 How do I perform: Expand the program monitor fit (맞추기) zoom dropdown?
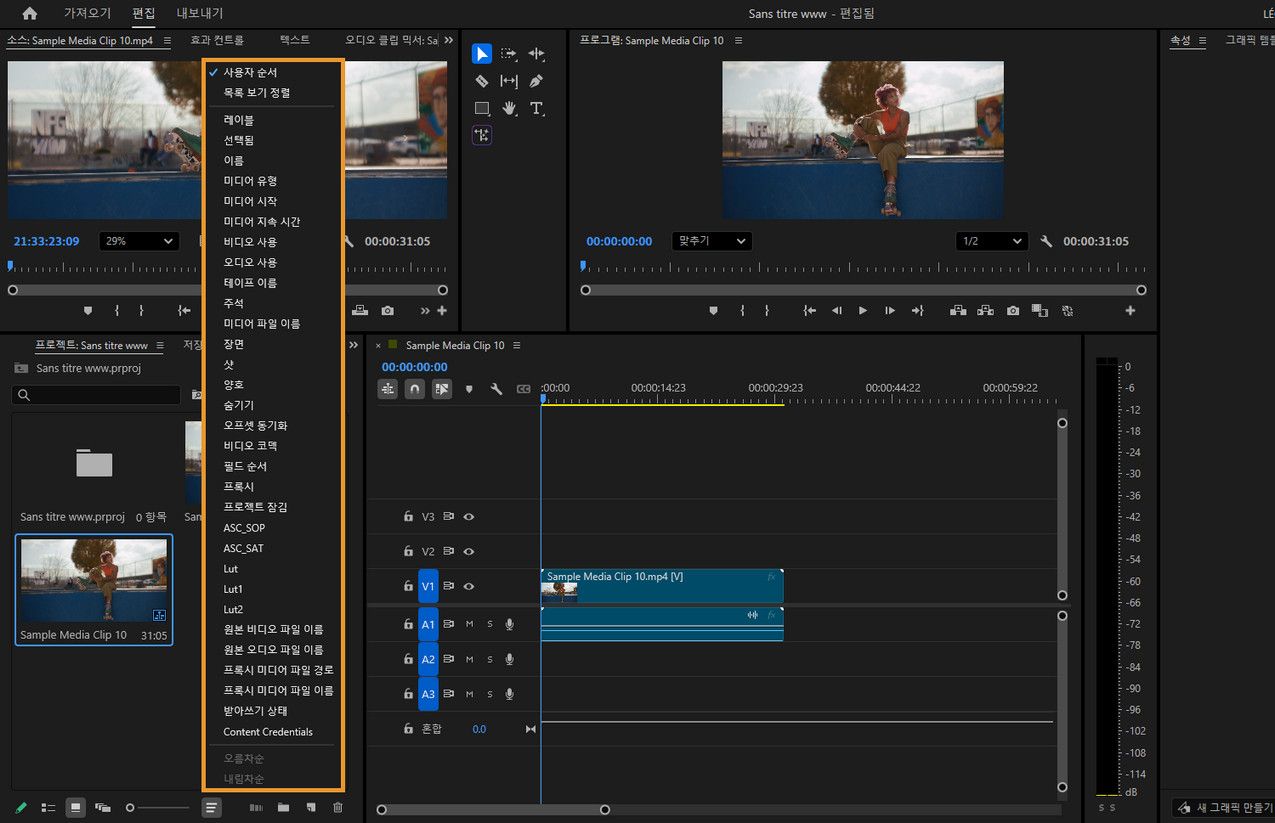click(x=711, y=241)
